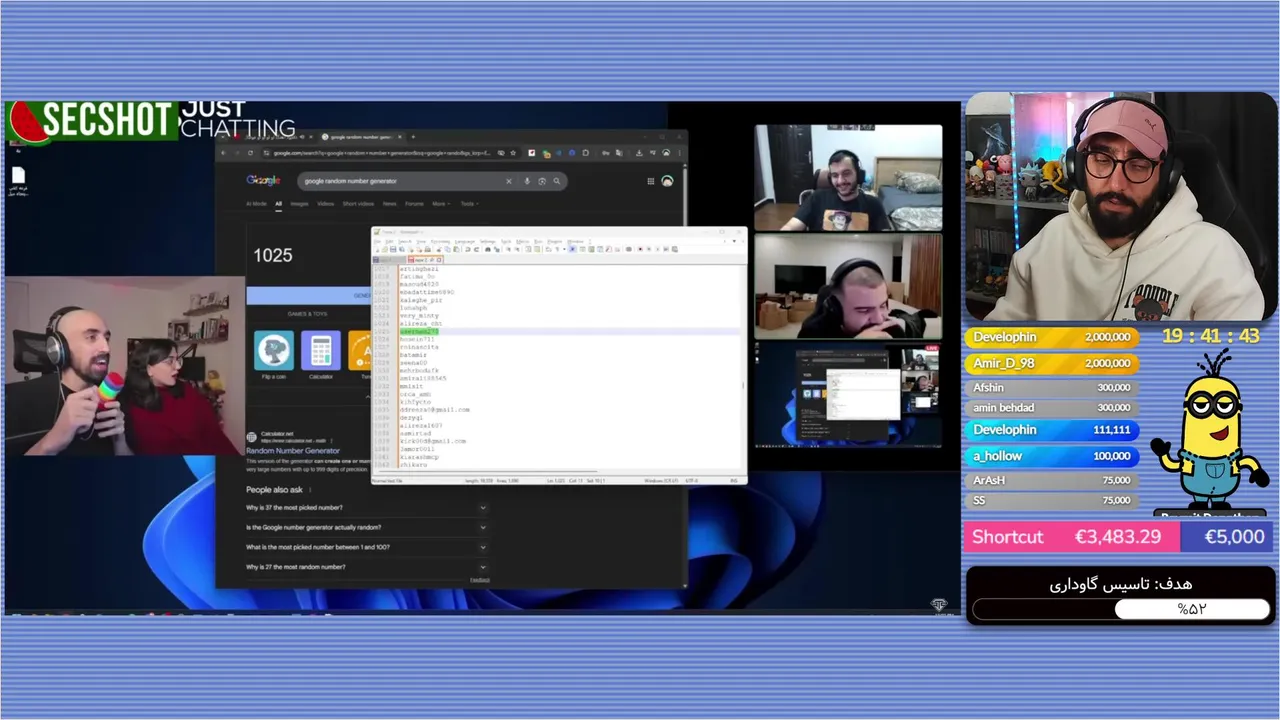Switch to AI Mode search tab

pyautogui.click(x=256, y=203)
